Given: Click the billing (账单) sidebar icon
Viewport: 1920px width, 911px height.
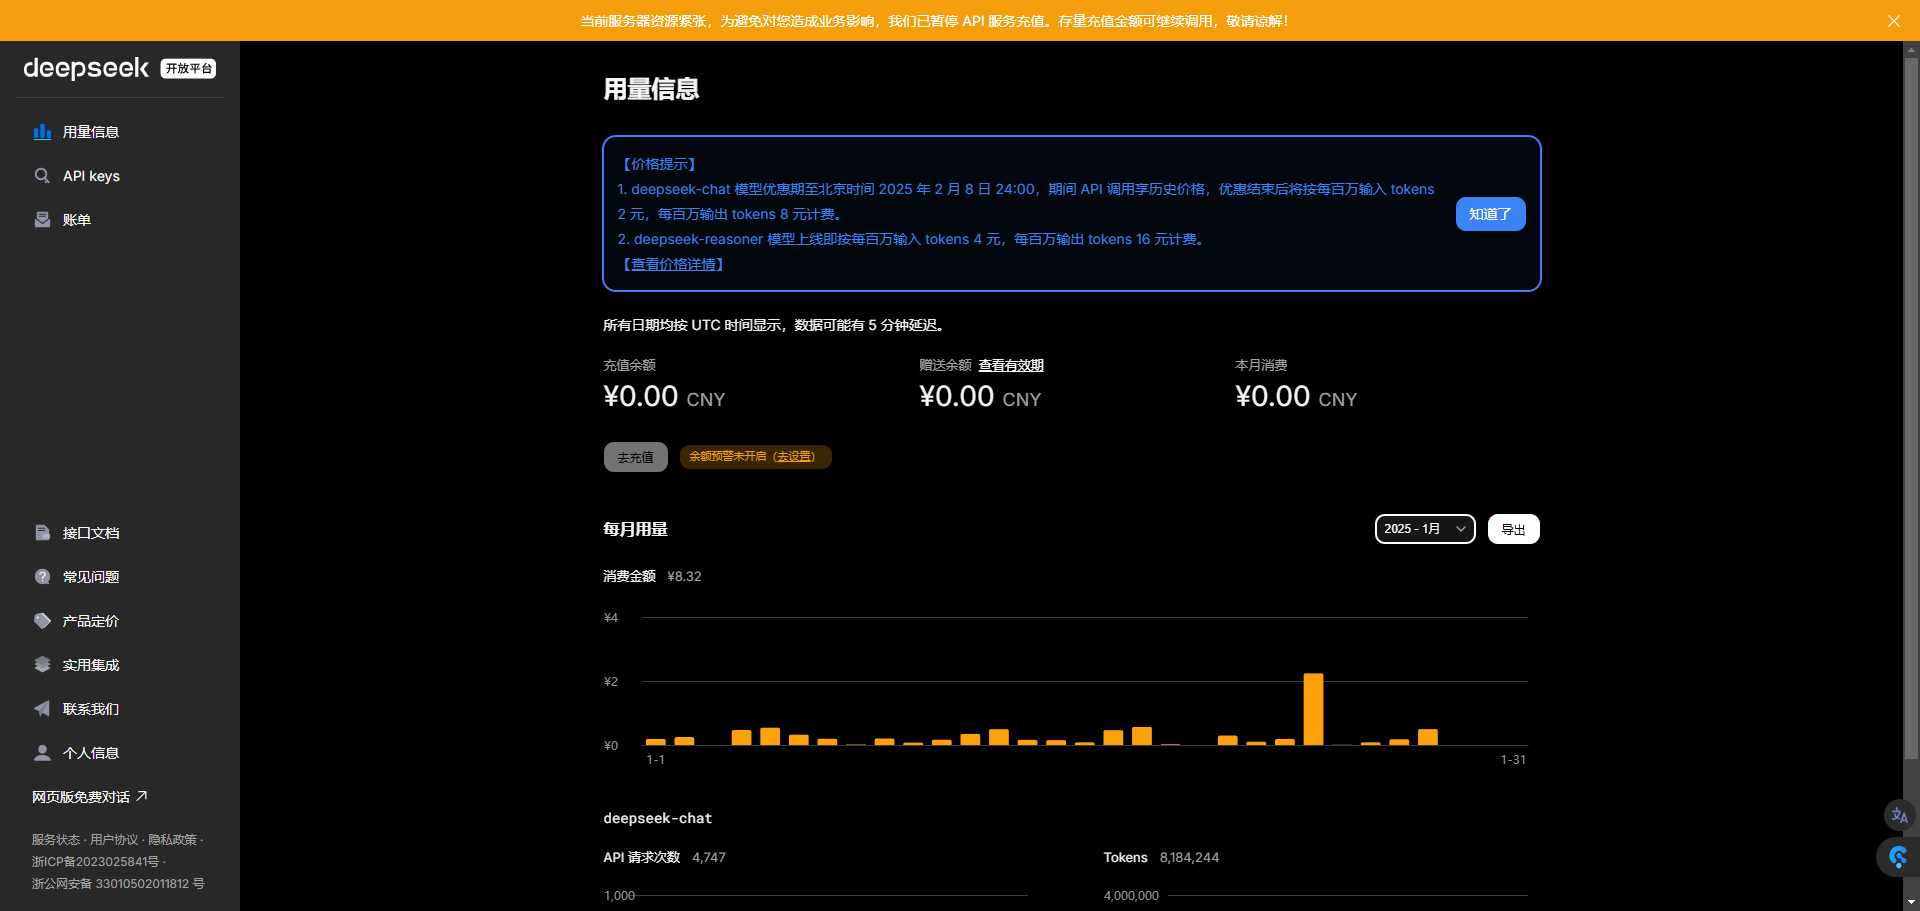Looking at the screenshot, I should click(42, 220).
